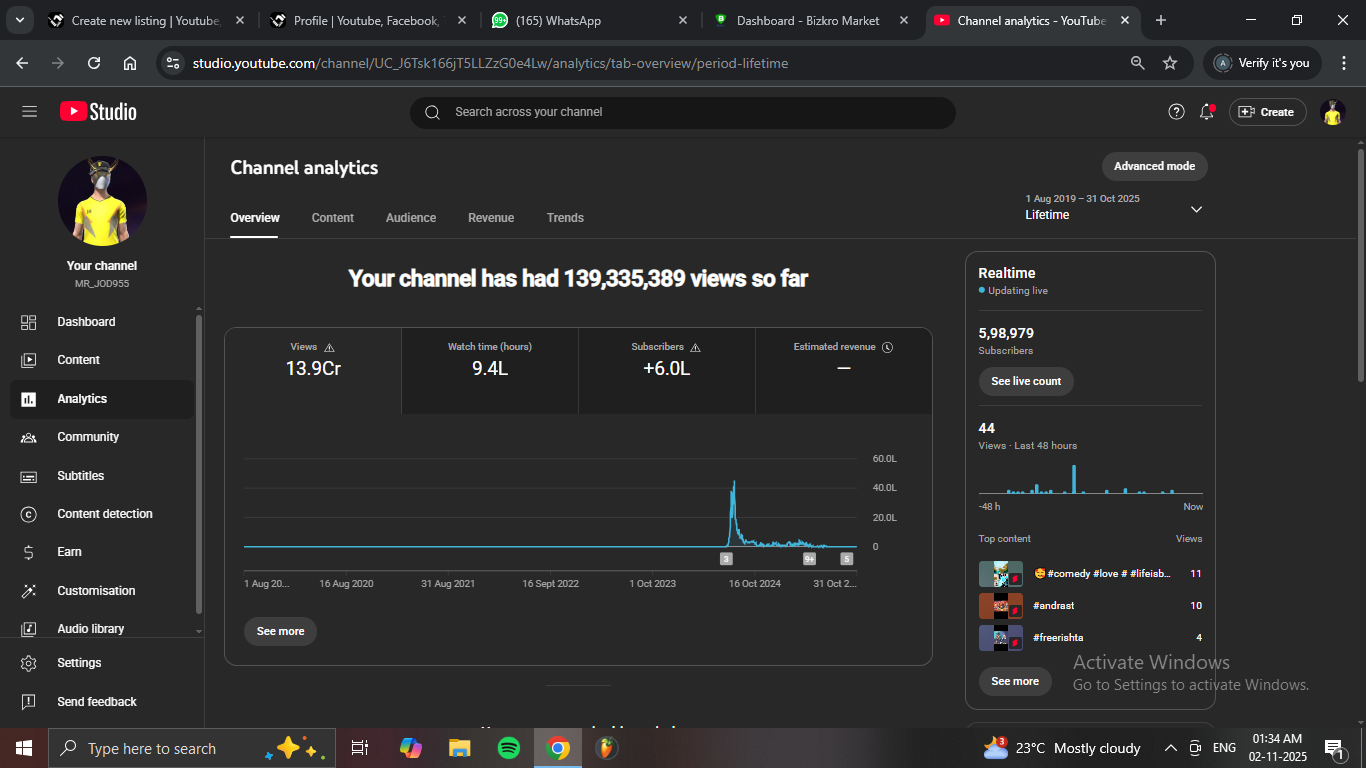Click the help question mark icon

(x=1176, y=112)
